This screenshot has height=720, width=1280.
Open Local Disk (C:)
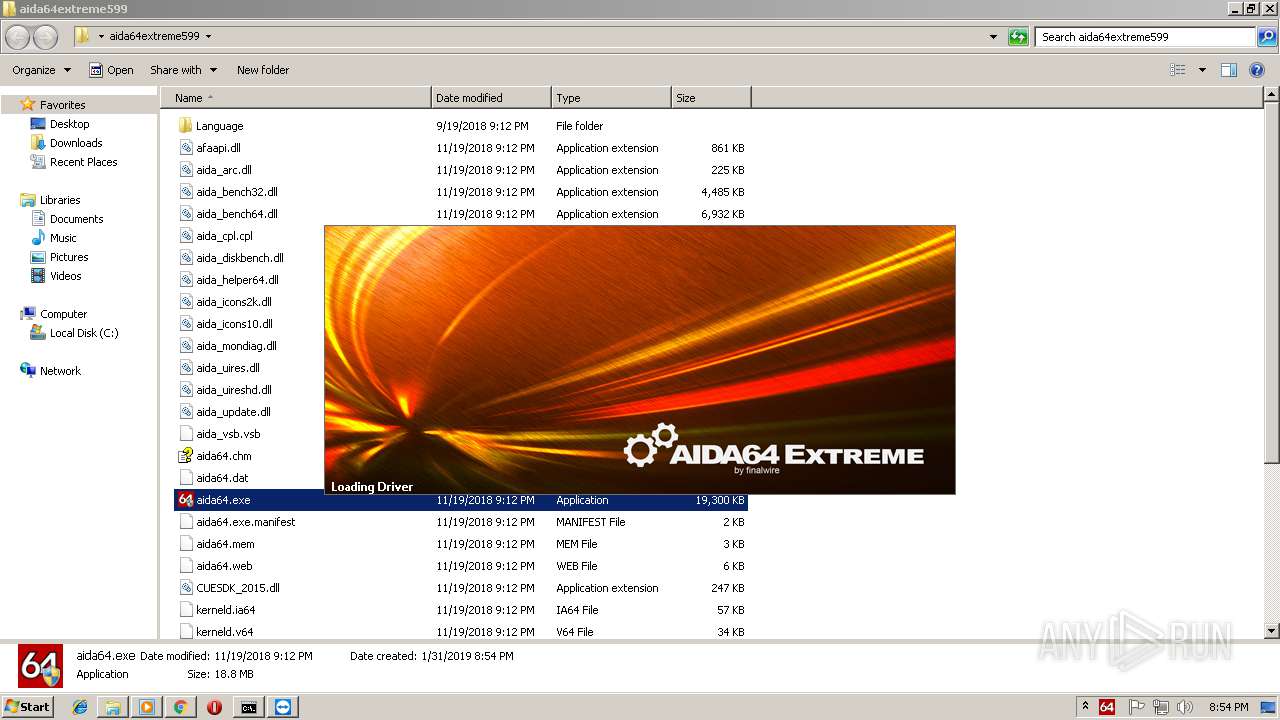(84, 333)
